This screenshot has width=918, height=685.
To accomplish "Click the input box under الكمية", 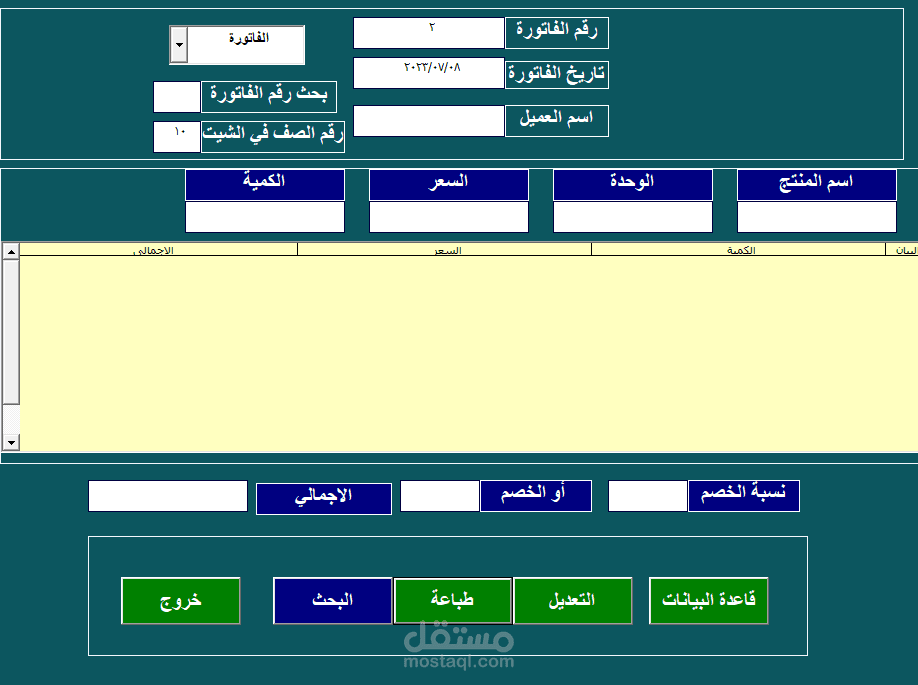I will coord(265,217).
